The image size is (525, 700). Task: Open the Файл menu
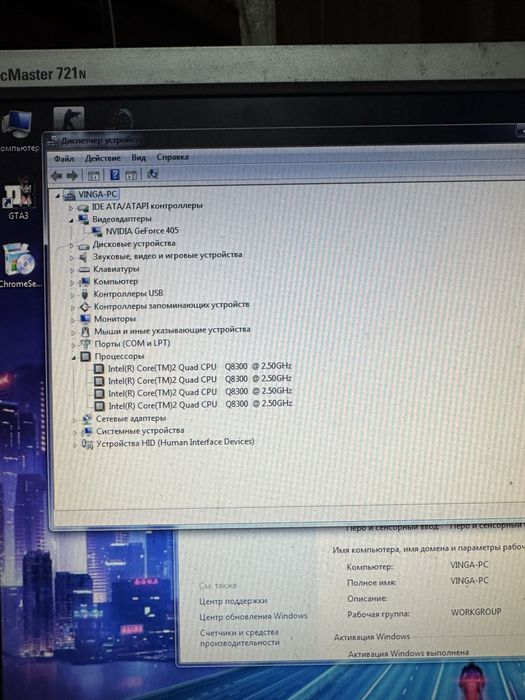[64, 158]
